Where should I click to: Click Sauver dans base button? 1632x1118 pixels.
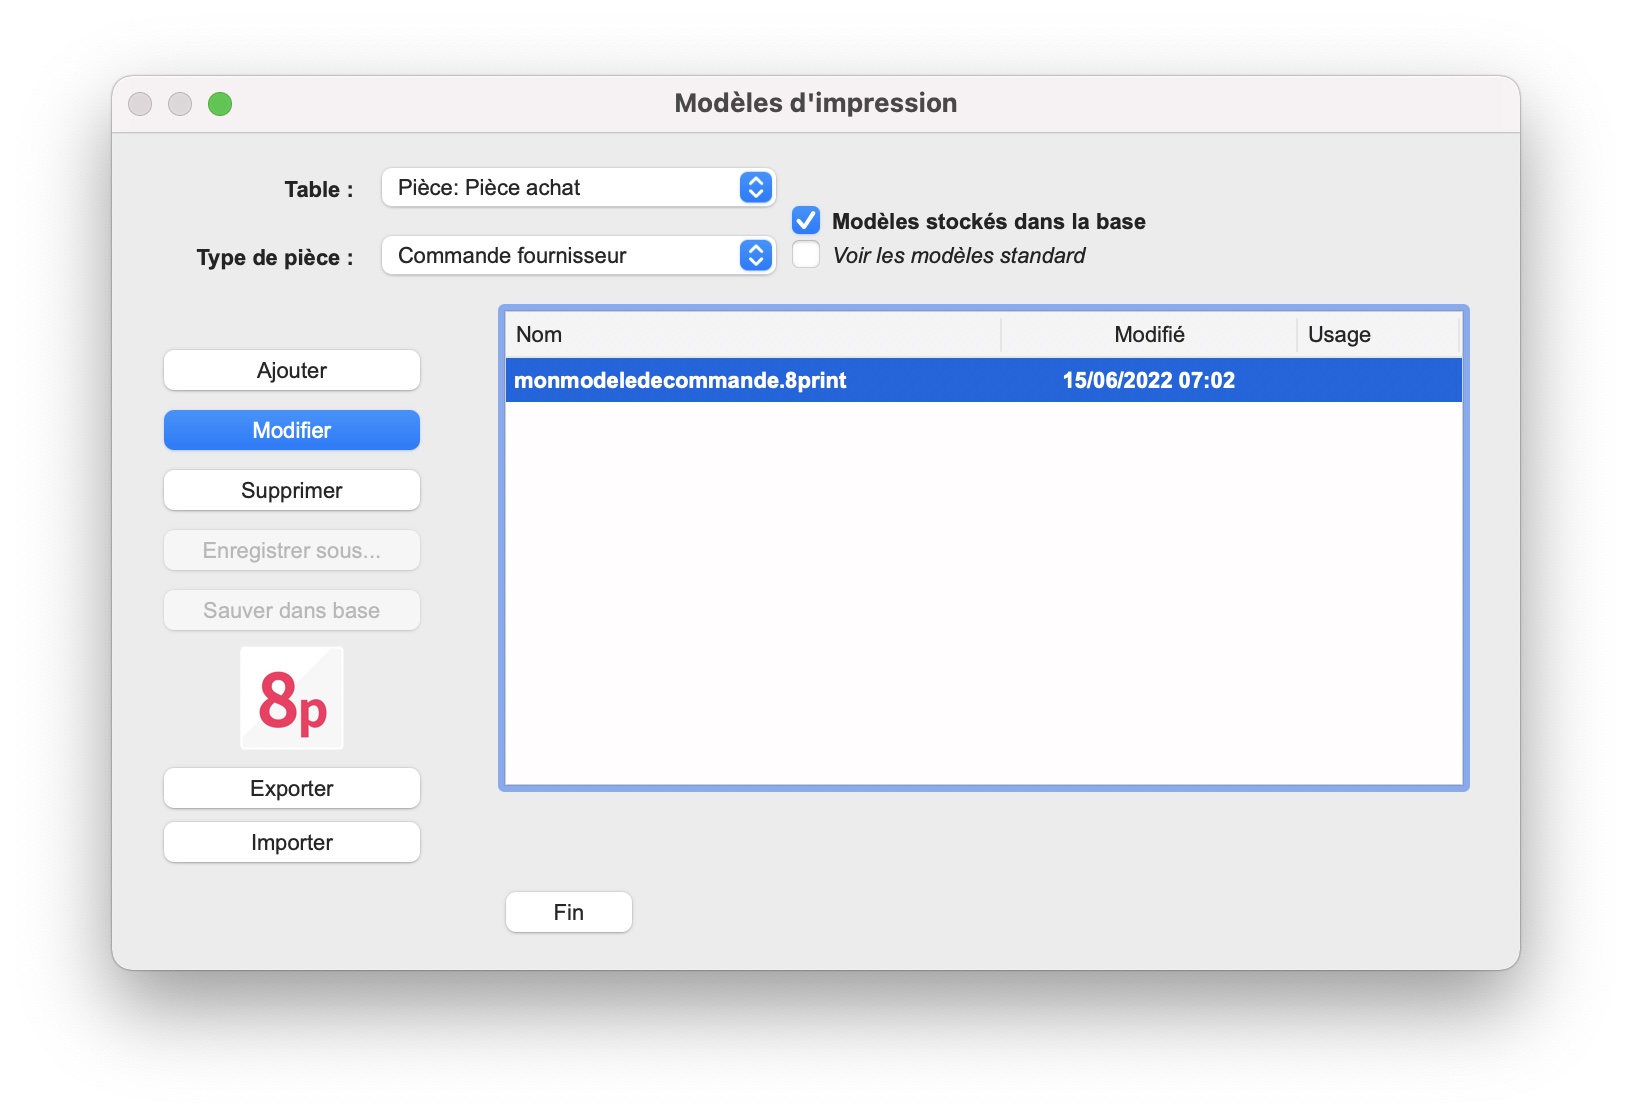pyautogui.click(x=292, y=610)
